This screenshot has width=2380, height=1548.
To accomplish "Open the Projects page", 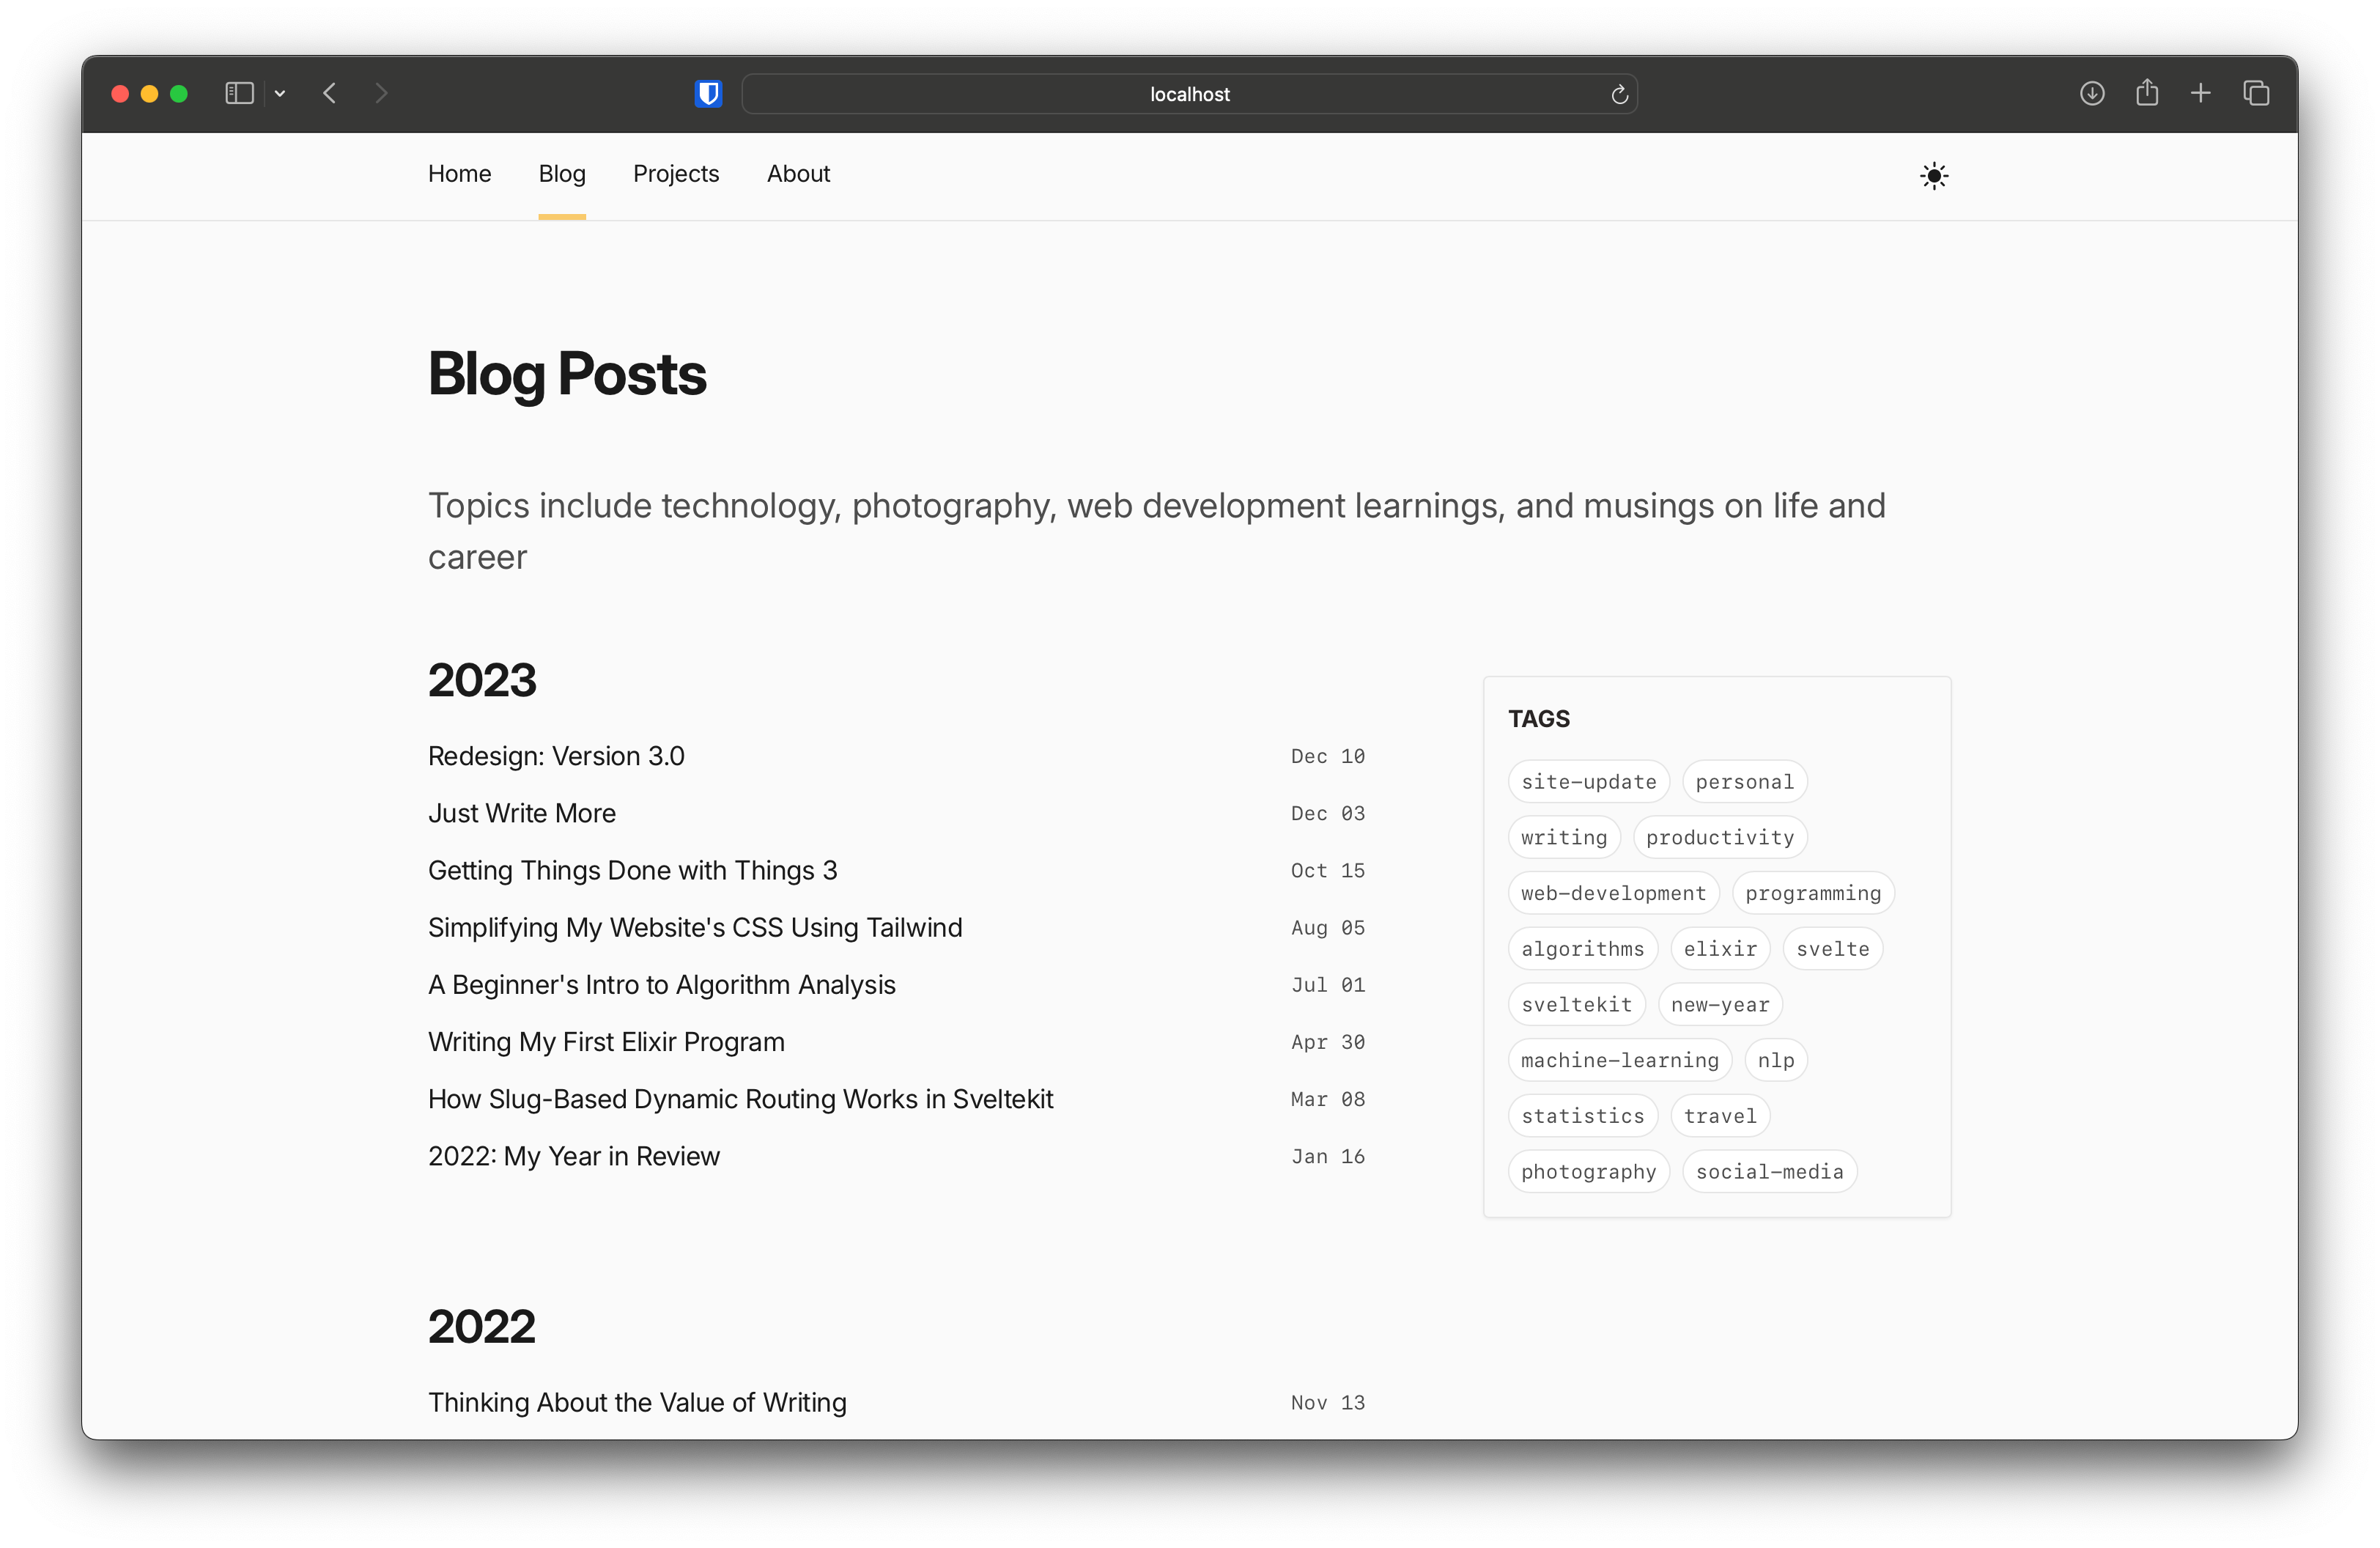I will 676,173.
